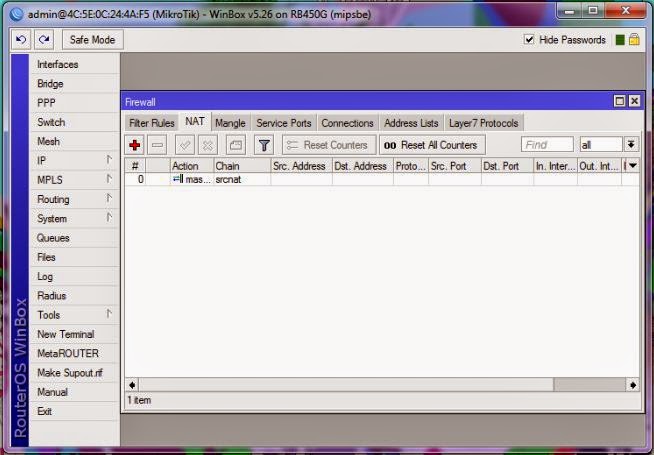Switch to the Connections tab
This screenshot has width=654, height=455.
pyautogui.click(x=347, y=123)
